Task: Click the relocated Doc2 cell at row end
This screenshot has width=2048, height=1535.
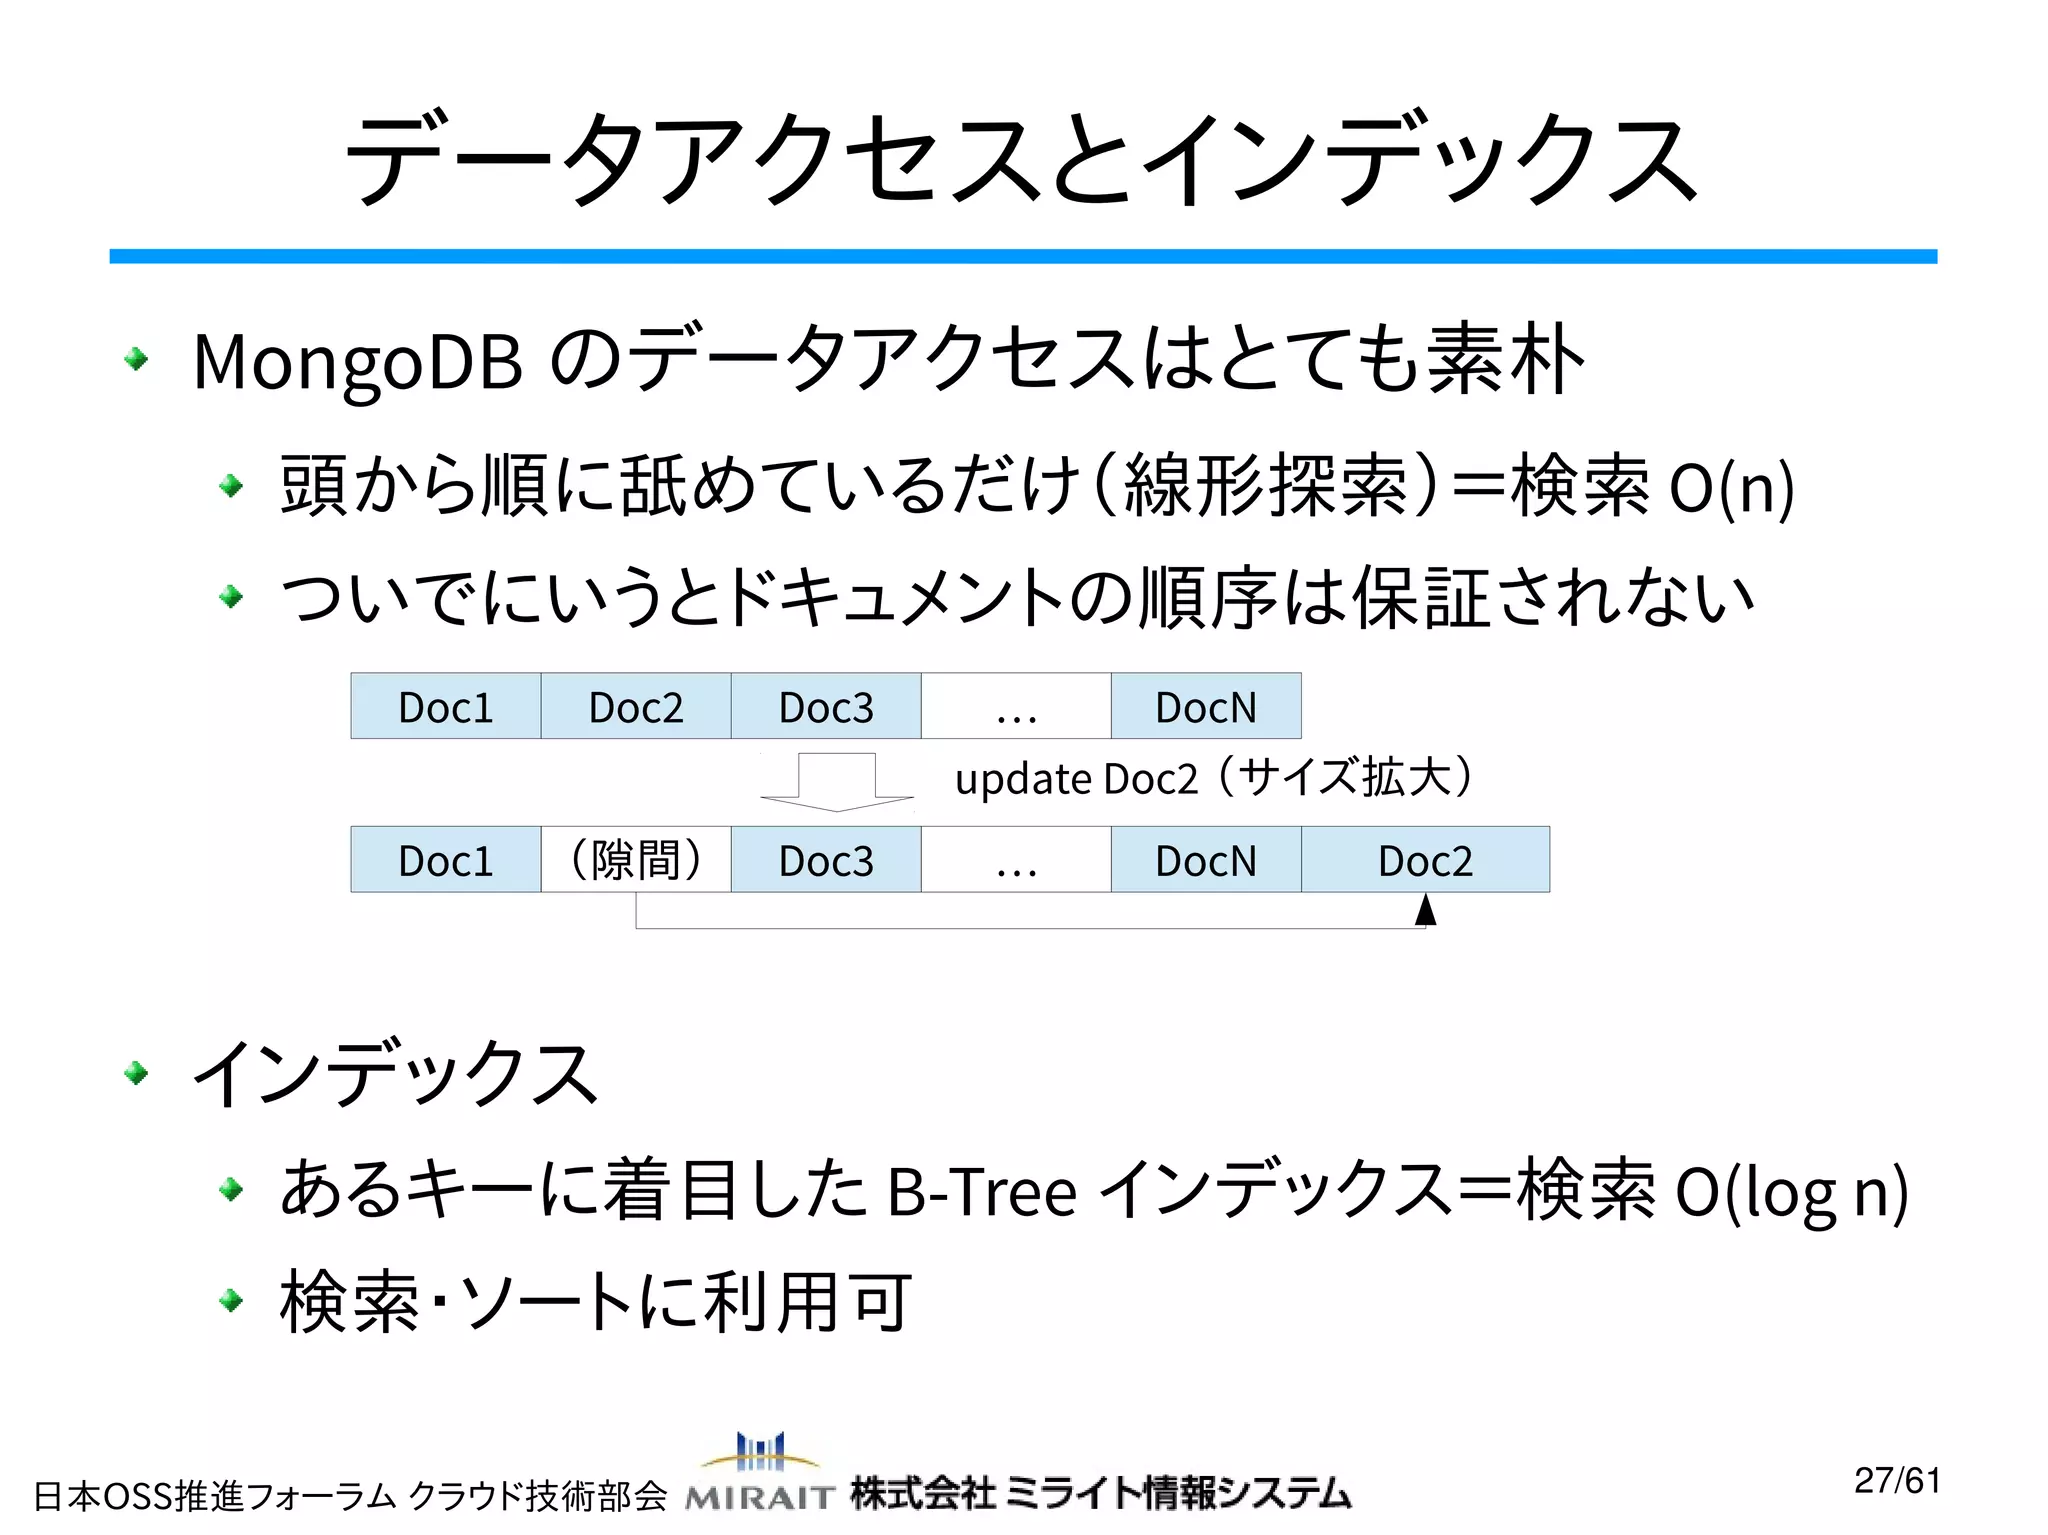Action: tap(1426, 859)
